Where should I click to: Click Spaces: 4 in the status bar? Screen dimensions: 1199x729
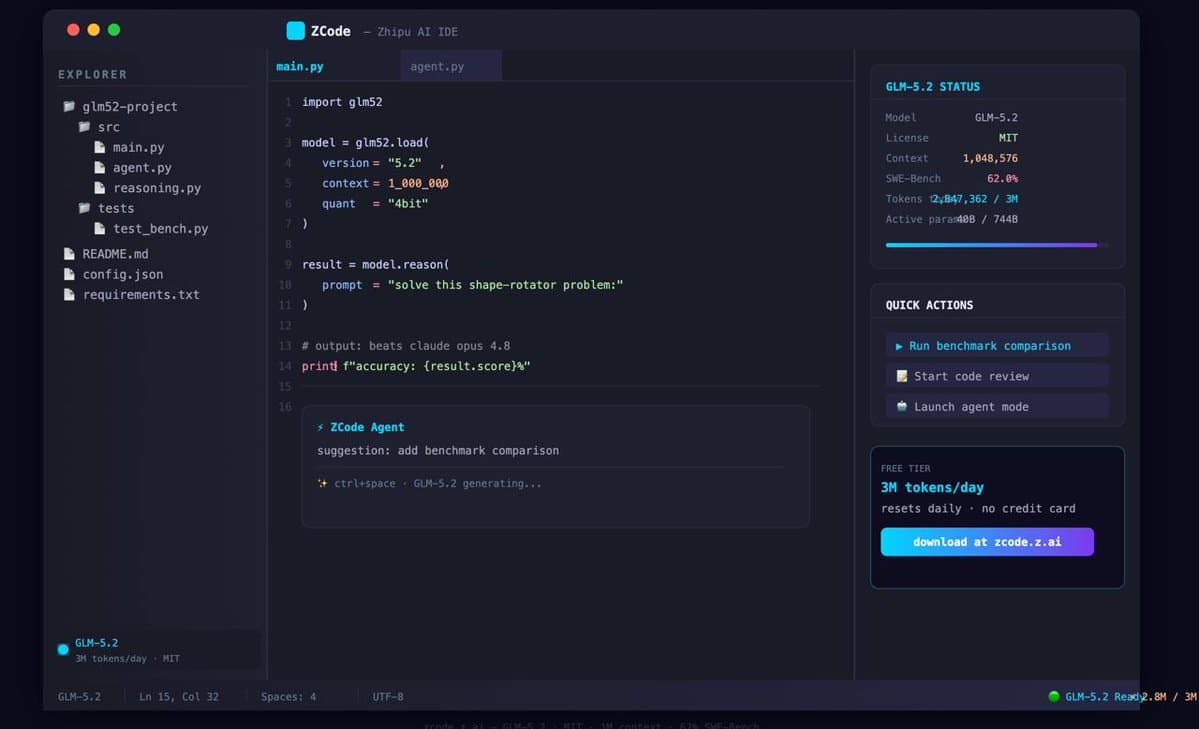[288, 697]
